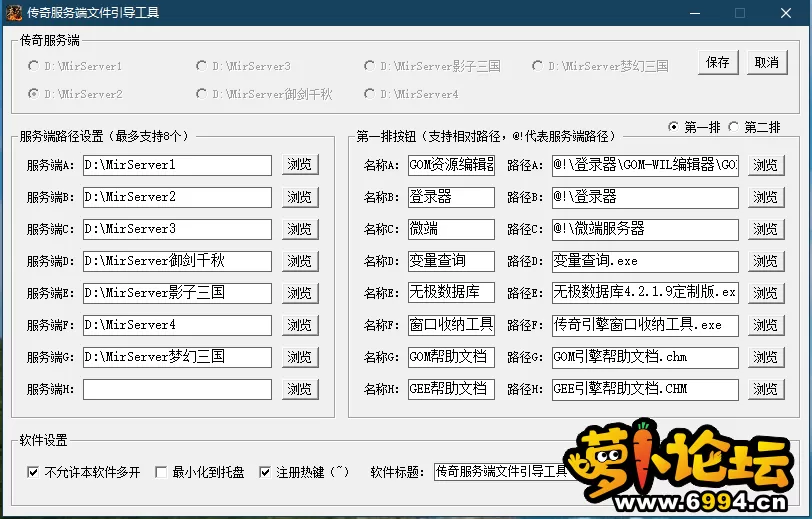The height and width of the screenshot is (519, 812).
Task: Browse for 服务端H path
Action: (300, 389)
